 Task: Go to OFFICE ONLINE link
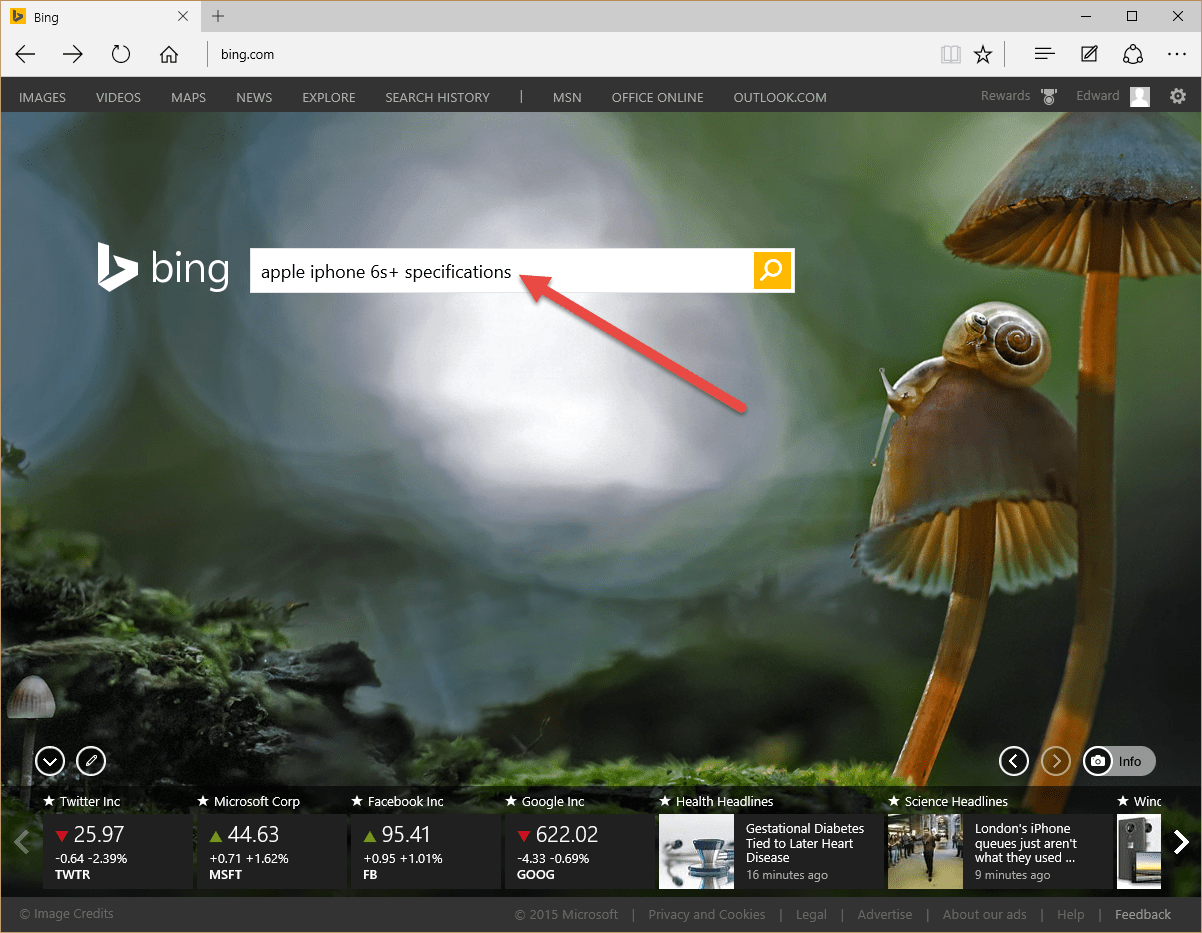pyautogui.click(x=657, y=97)
